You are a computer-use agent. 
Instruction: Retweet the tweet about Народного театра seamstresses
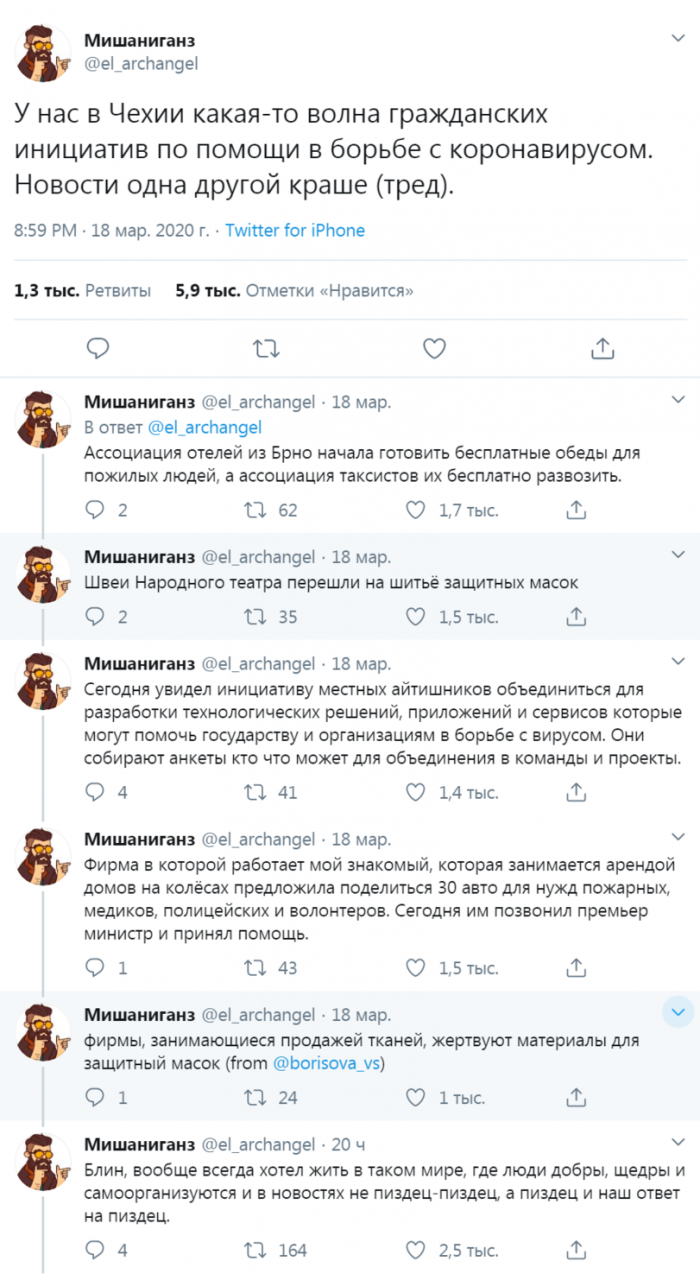(256, 617)
